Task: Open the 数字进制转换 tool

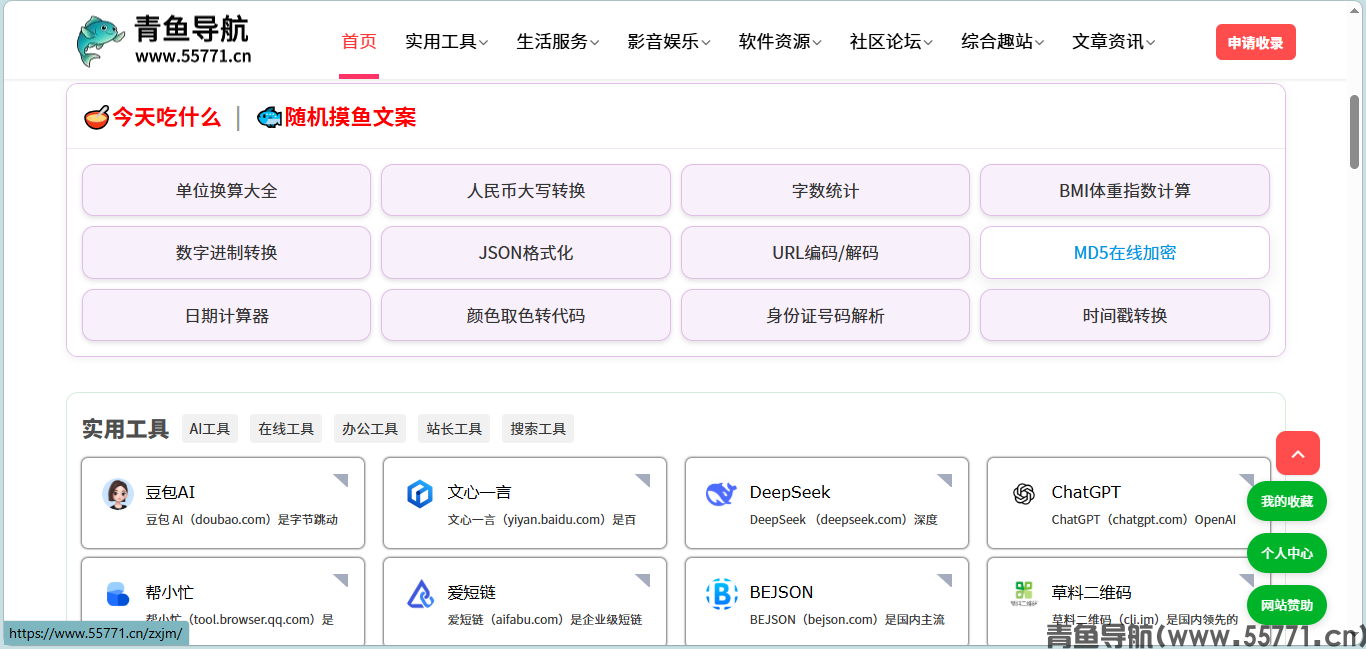Action: (x=226, y=253)
